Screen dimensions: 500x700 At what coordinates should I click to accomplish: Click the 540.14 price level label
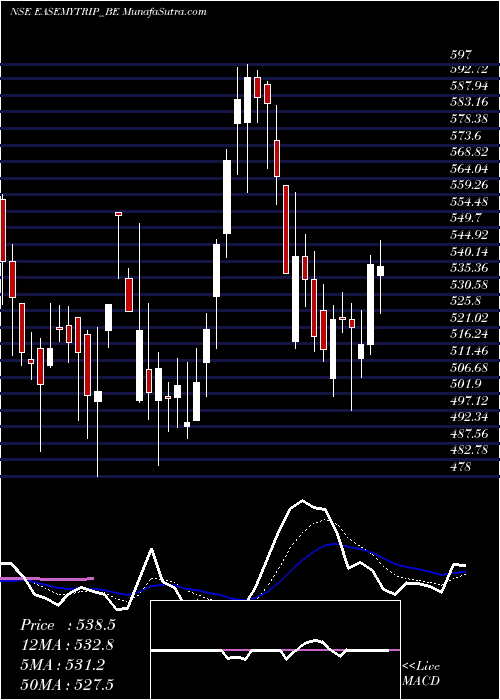click(469, 251)
